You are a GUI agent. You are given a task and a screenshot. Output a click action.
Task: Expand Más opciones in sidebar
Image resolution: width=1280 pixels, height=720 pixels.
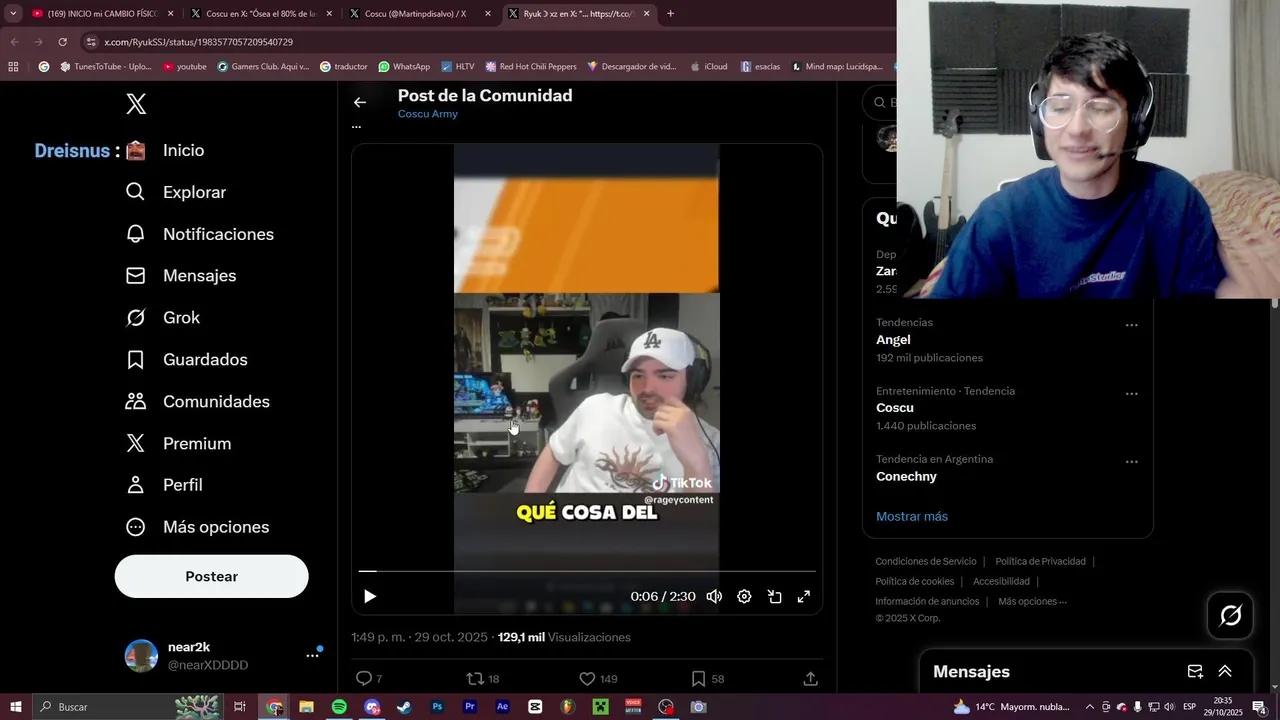coord(197,527)
